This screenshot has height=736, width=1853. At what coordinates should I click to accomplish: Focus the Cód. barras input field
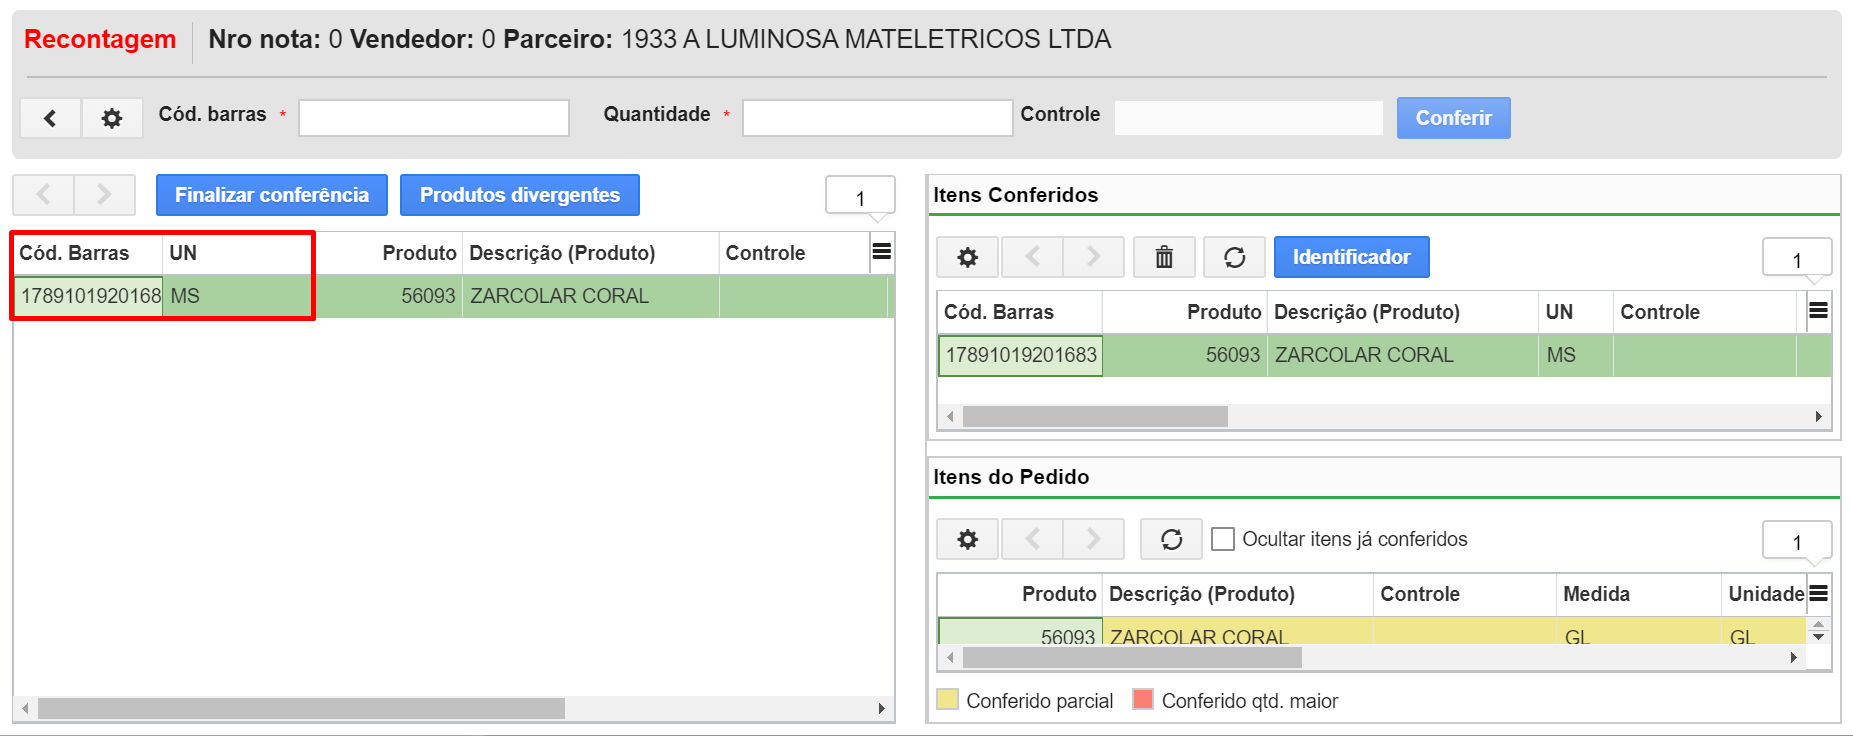[434, 118]
